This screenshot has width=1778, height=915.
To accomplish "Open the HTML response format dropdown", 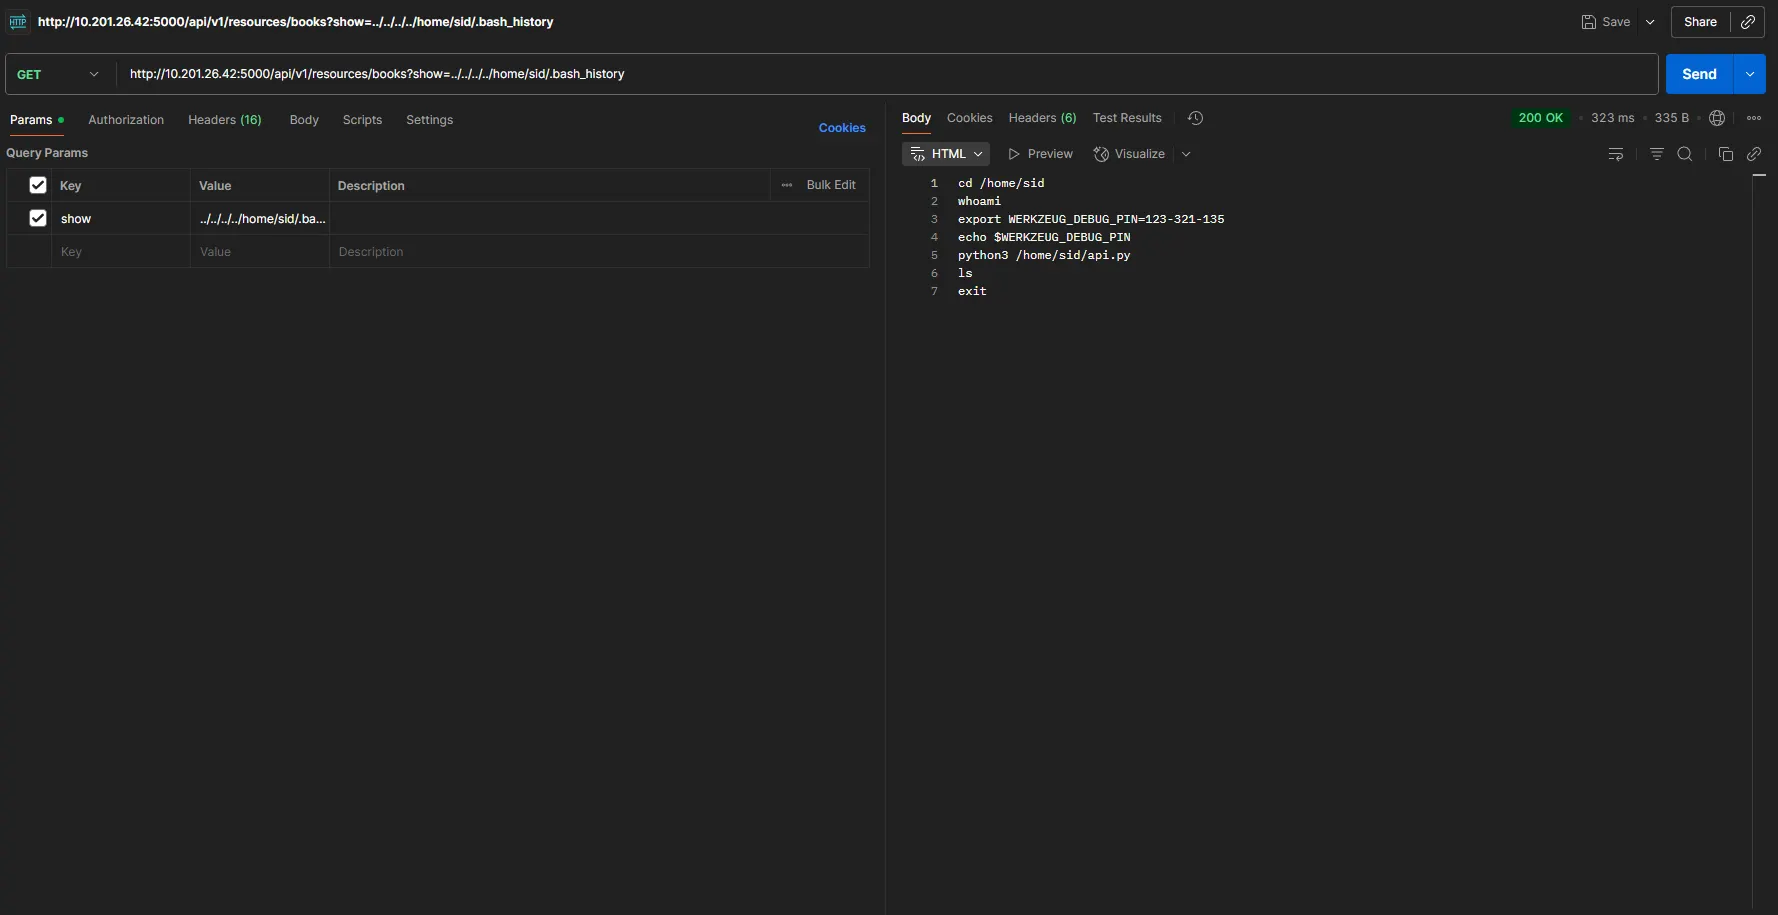I will click(x=946, y=153).
